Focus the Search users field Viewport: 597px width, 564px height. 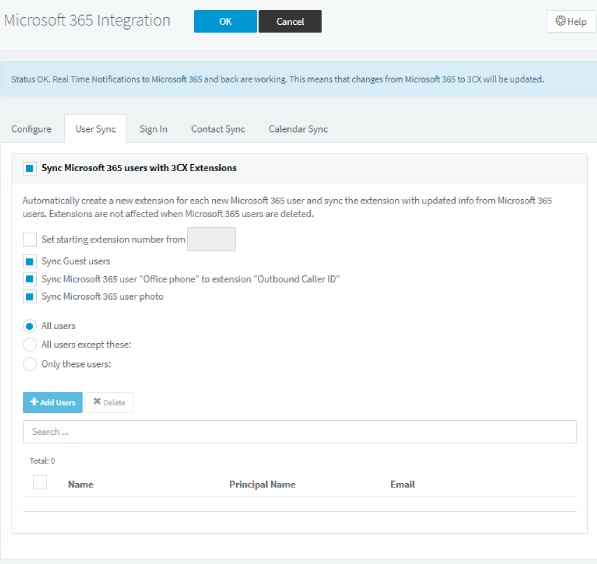[300, 432]
